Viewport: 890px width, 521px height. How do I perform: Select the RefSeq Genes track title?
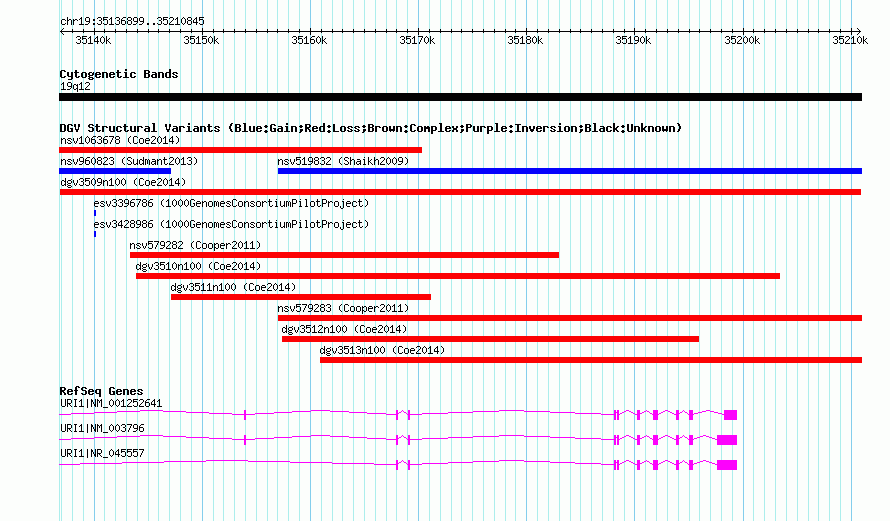tap(101, 391)
